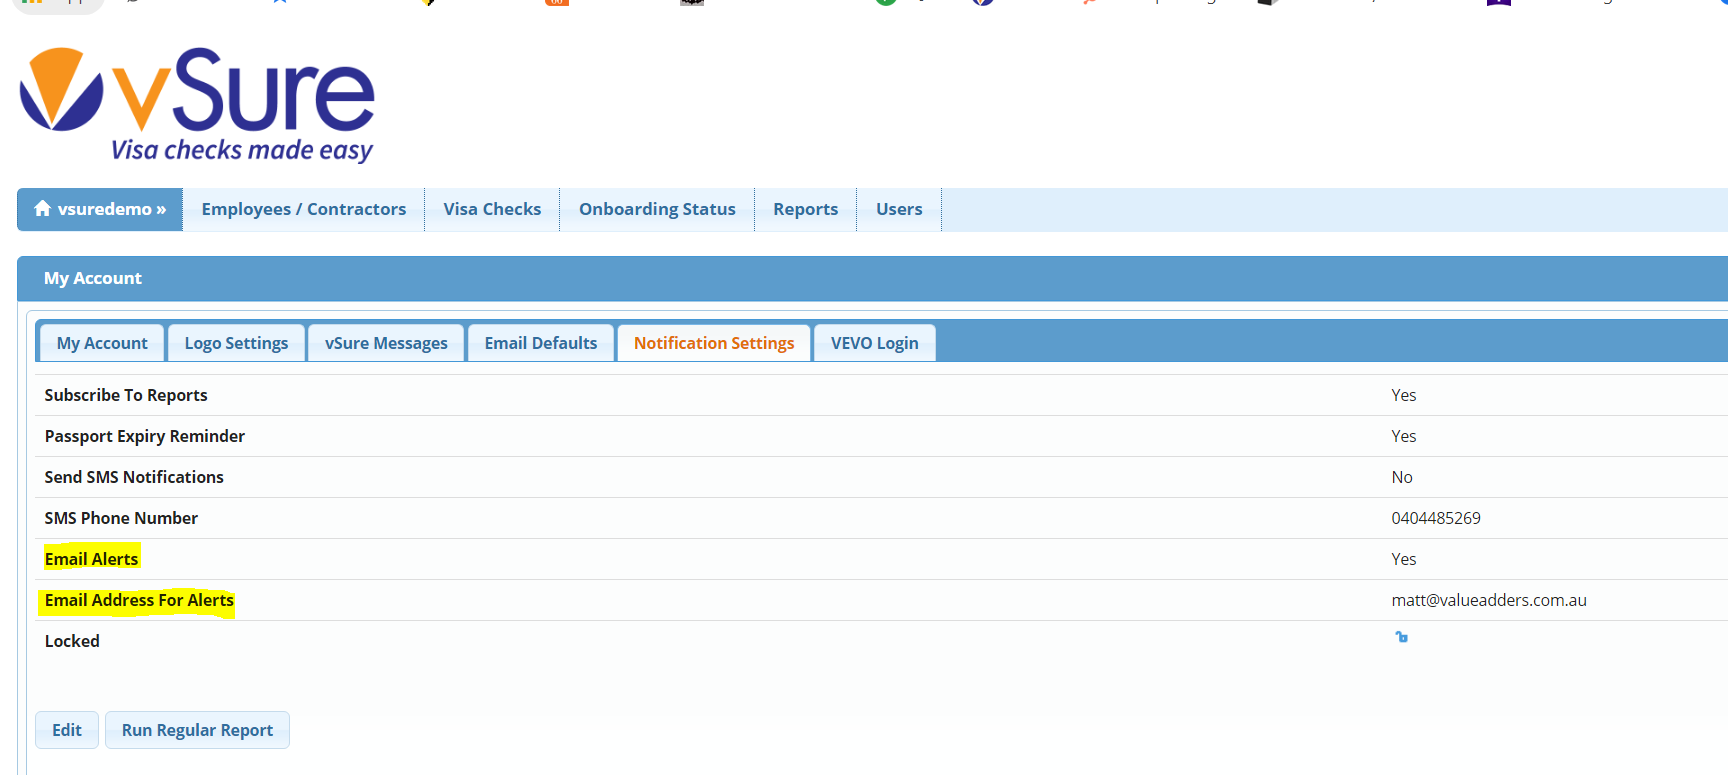Image resolution: width=1728 pixels, height=775 pixels.
Task: Click the Yes value for Email Alerts
Action: [1403, 559]
